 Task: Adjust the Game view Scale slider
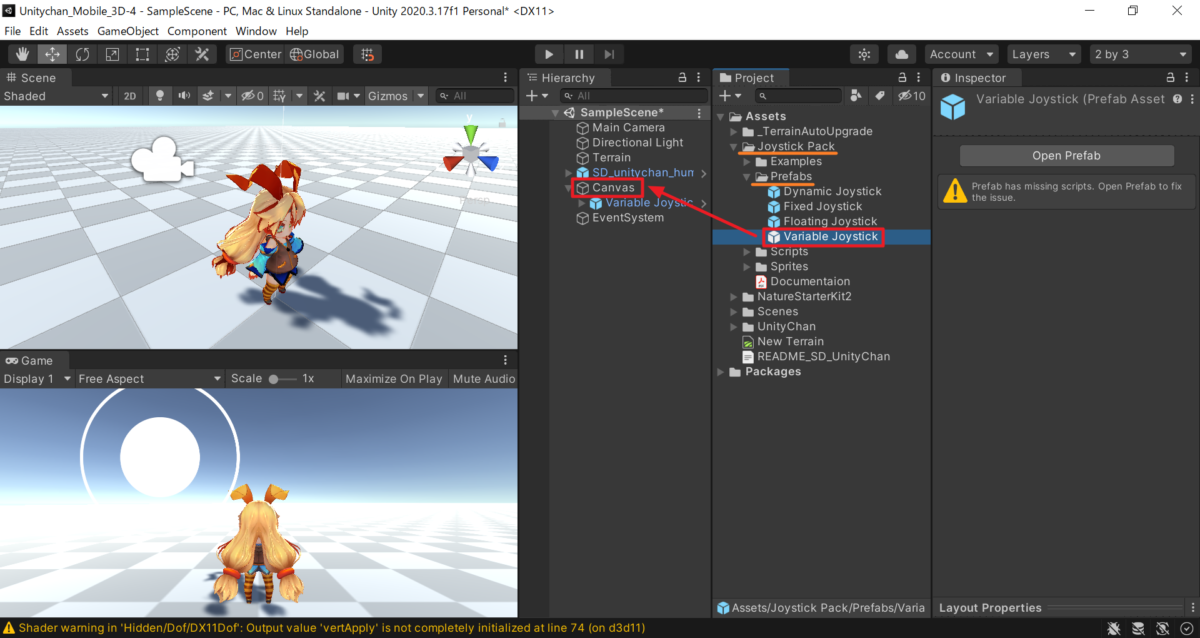282,379
